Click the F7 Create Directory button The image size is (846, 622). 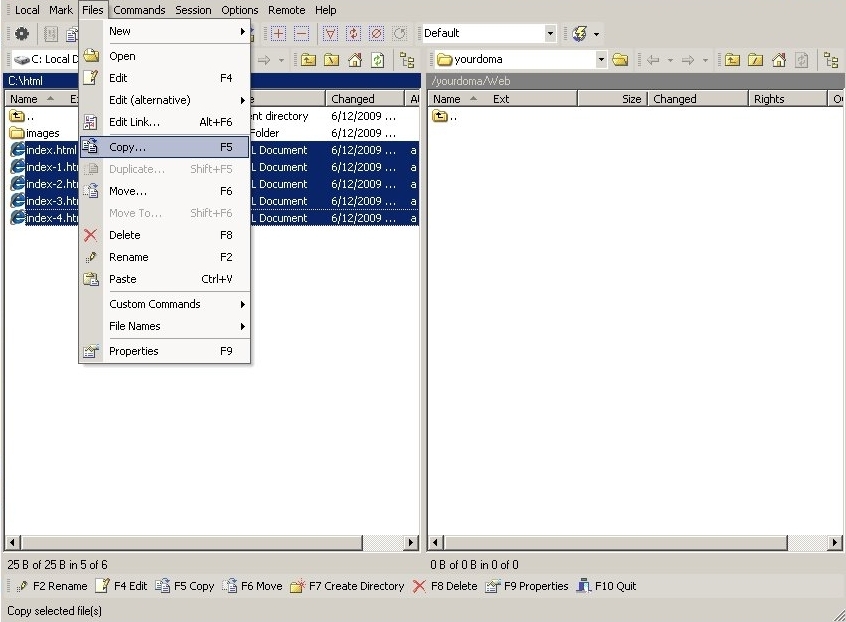click(x=347, y=586)
